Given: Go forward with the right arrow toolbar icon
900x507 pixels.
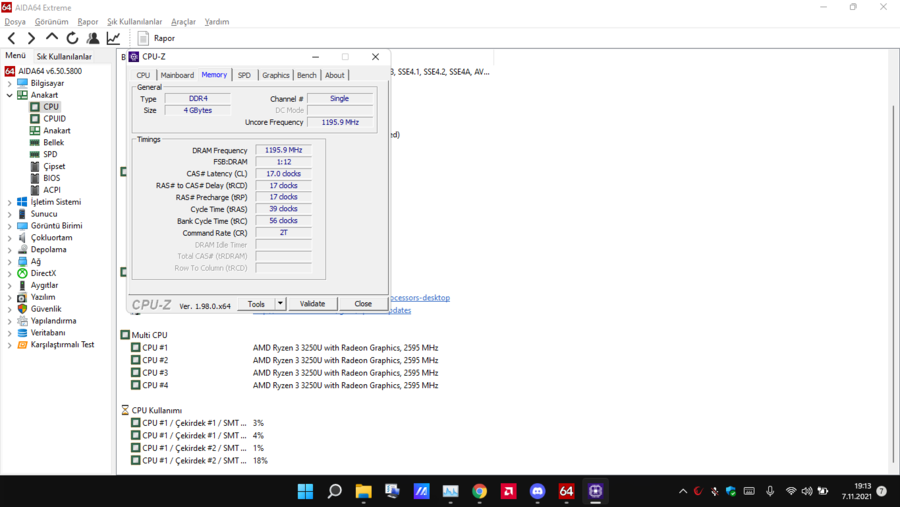Looking at the screenshot, I should coord(32,38).
